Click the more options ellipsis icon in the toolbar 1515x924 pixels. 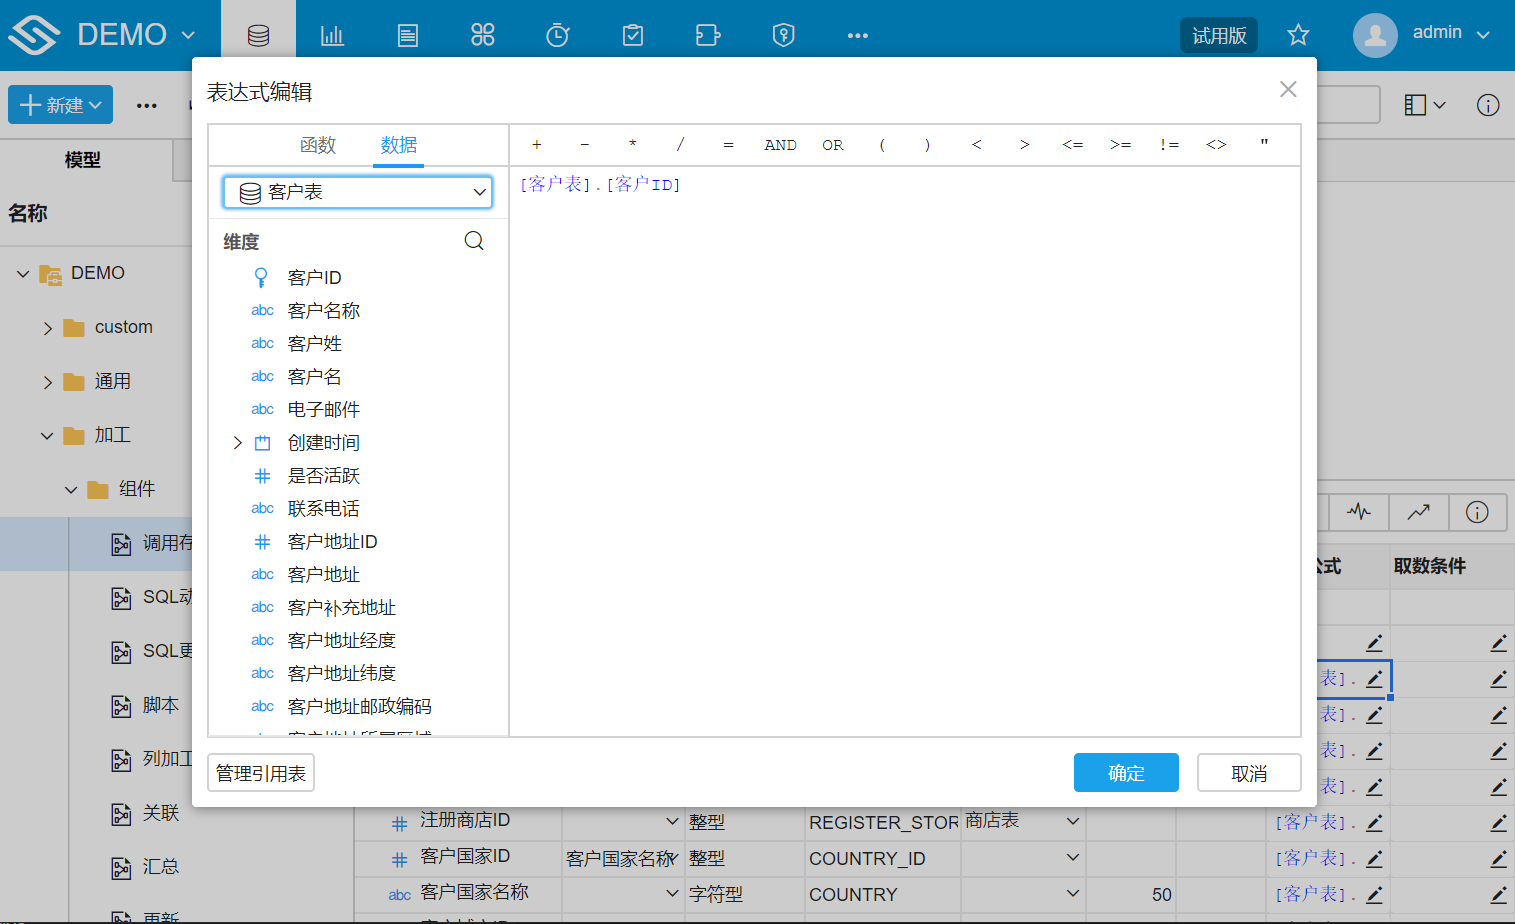click(x=857, y=35)
